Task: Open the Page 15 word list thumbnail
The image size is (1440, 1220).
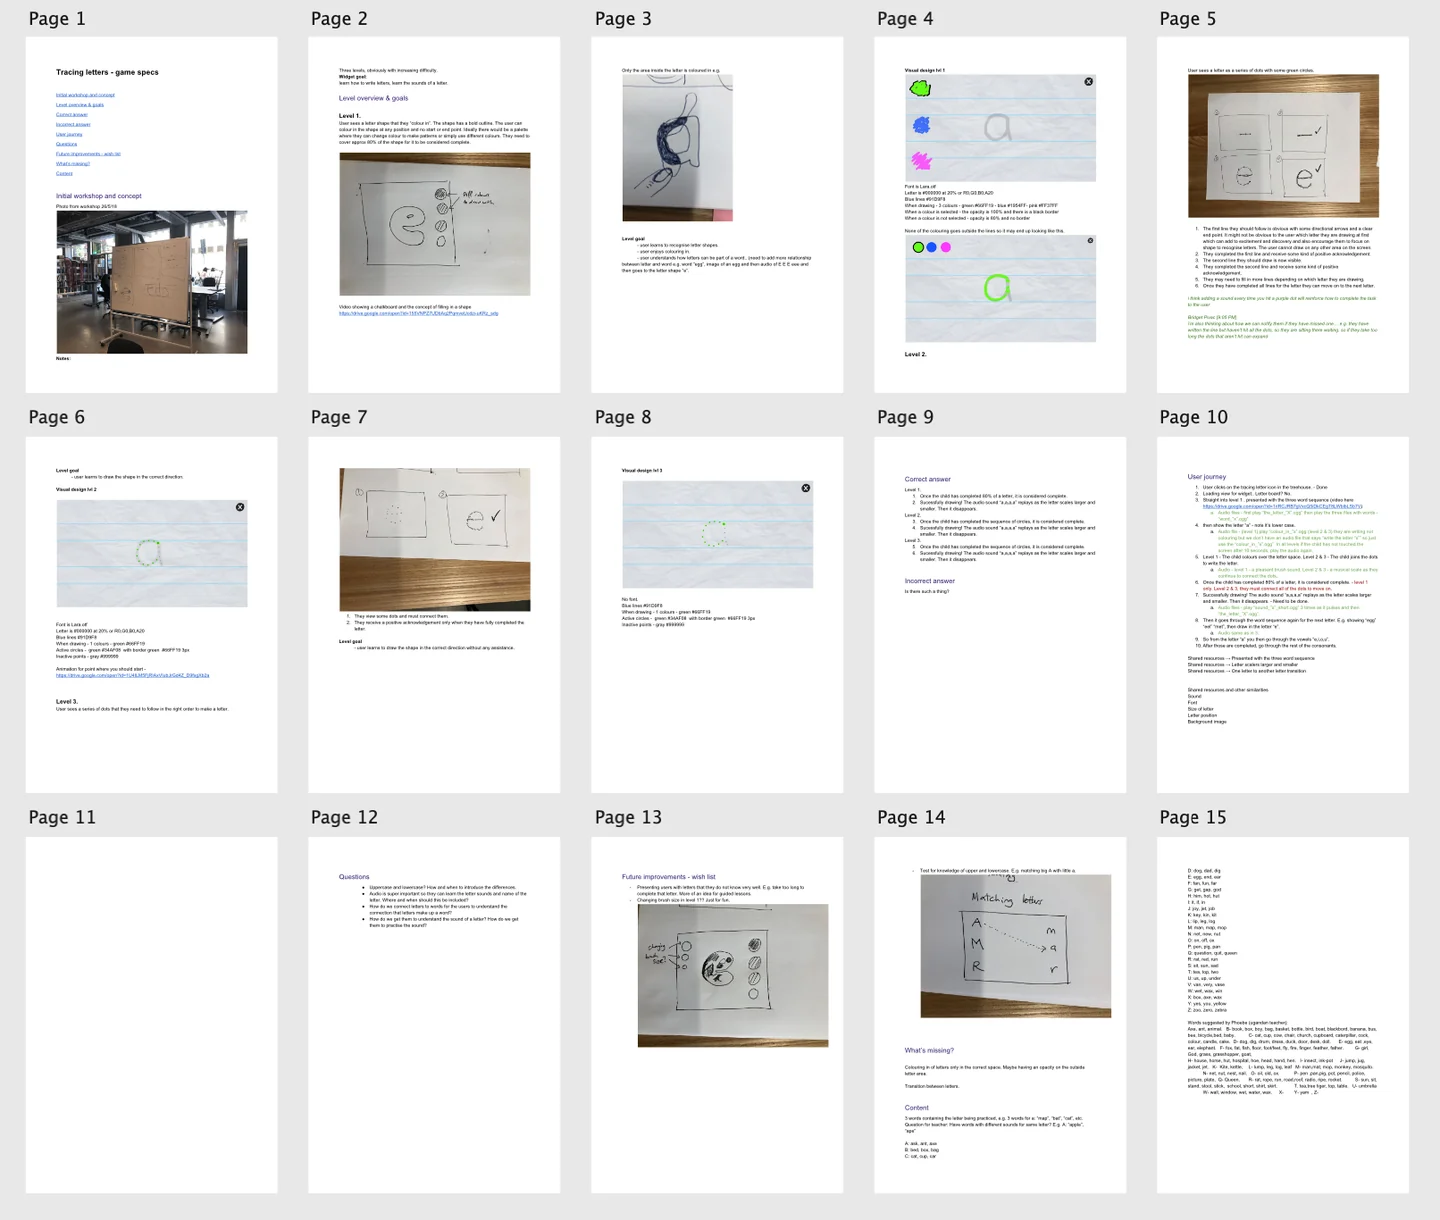Action: (1283, 1015)
